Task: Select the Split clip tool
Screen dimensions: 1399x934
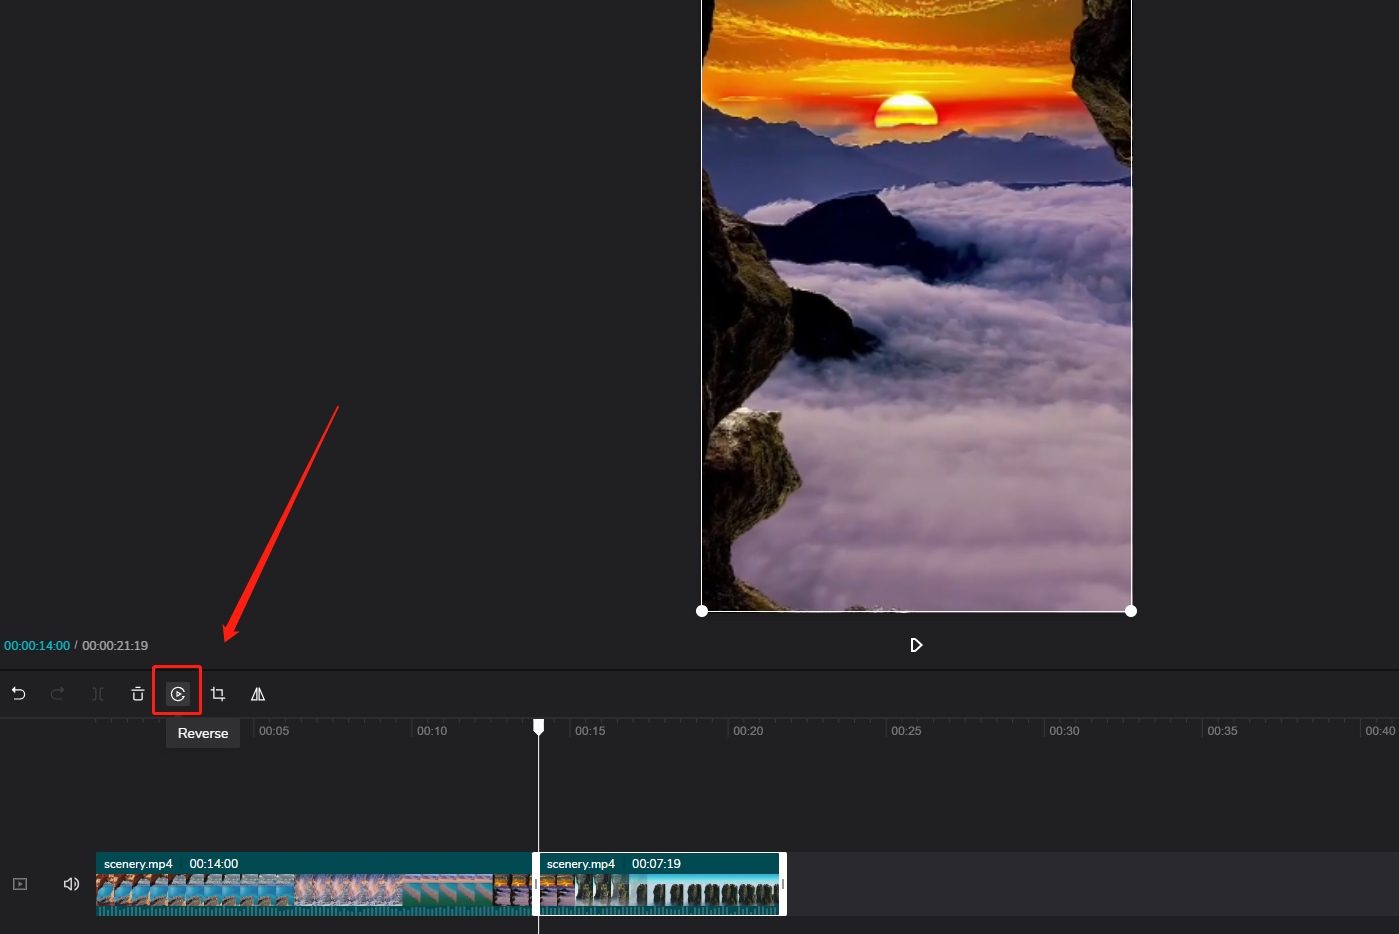Action: click(x=97, y=692)
